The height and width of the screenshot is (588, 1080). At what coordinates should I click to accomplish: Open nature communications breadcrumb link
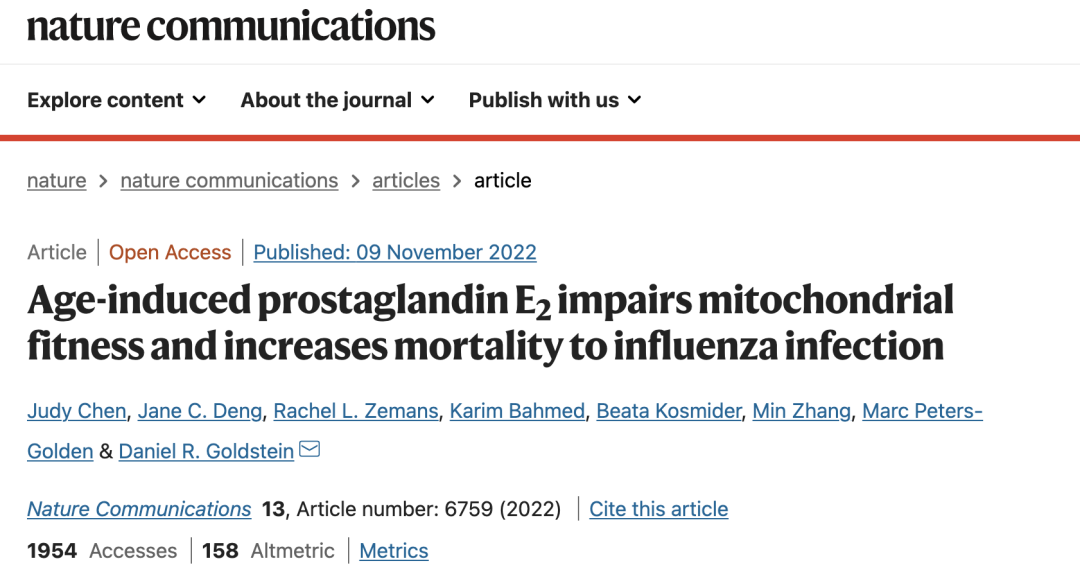[x=229, y=180]
